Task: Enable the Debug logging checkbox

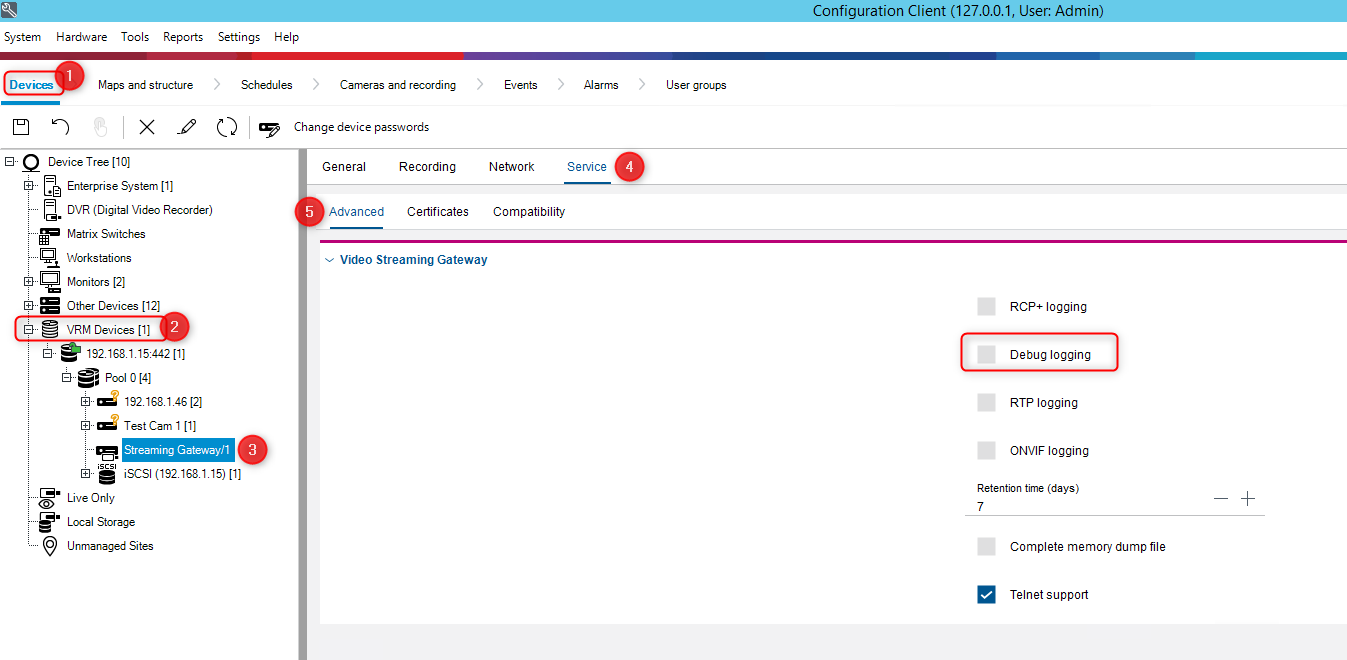Action: coord(987,355)
